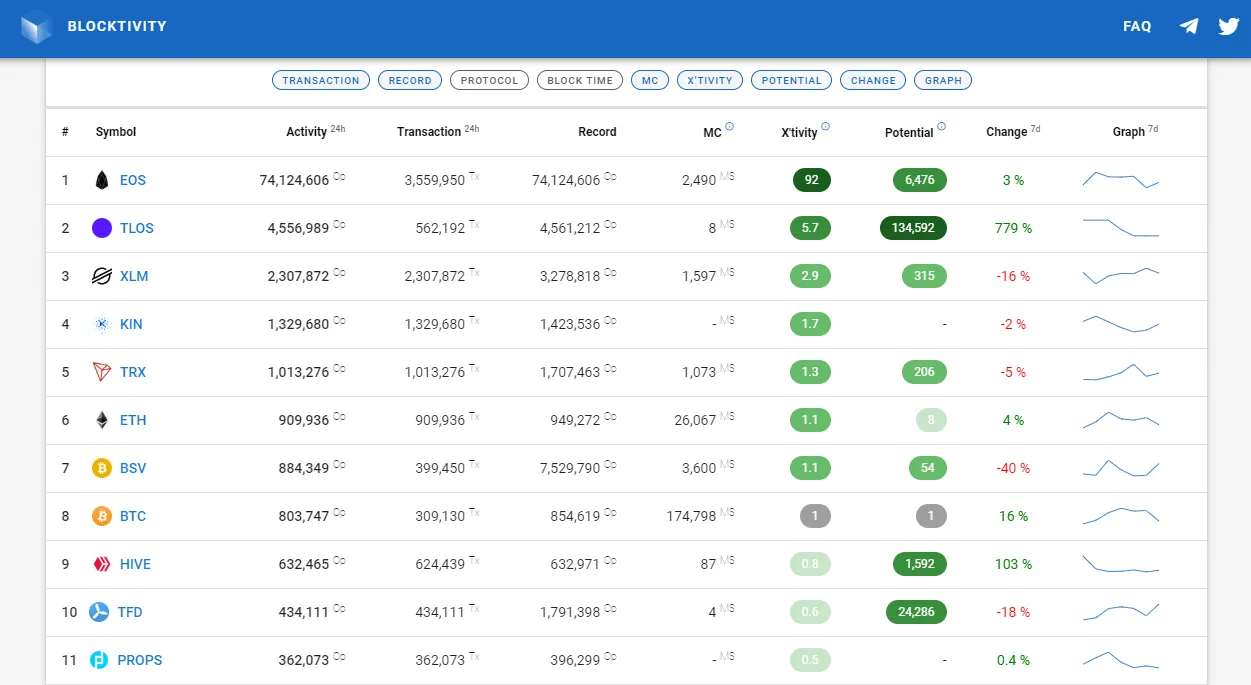Click TLOS change value 779 %
1251x685 pixels.
coord(1013,228)
